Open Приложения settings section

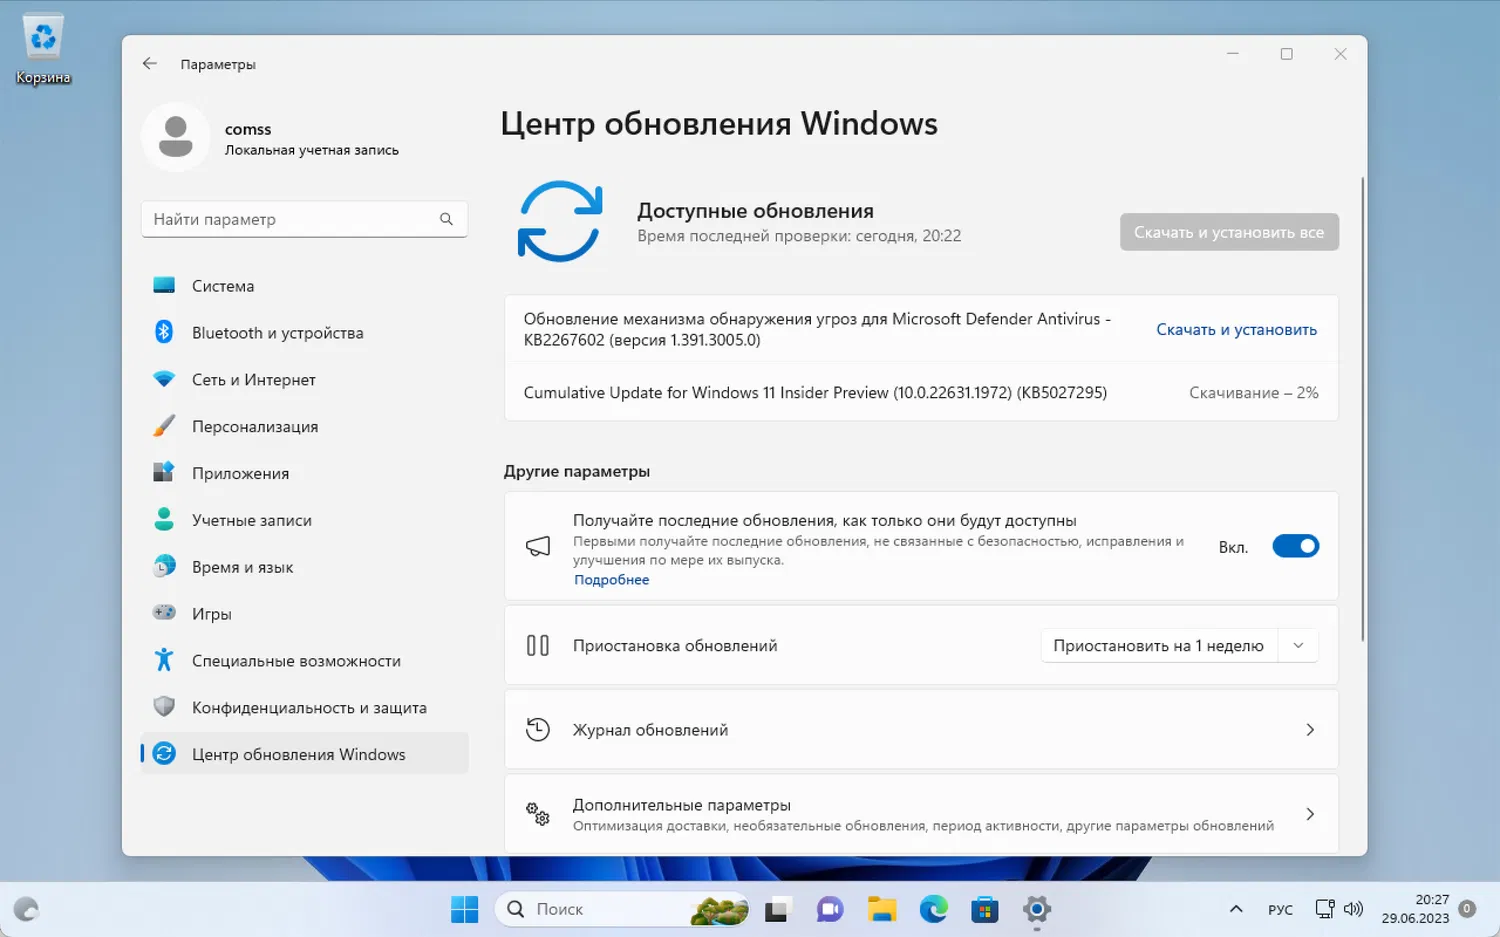point(304,474)
